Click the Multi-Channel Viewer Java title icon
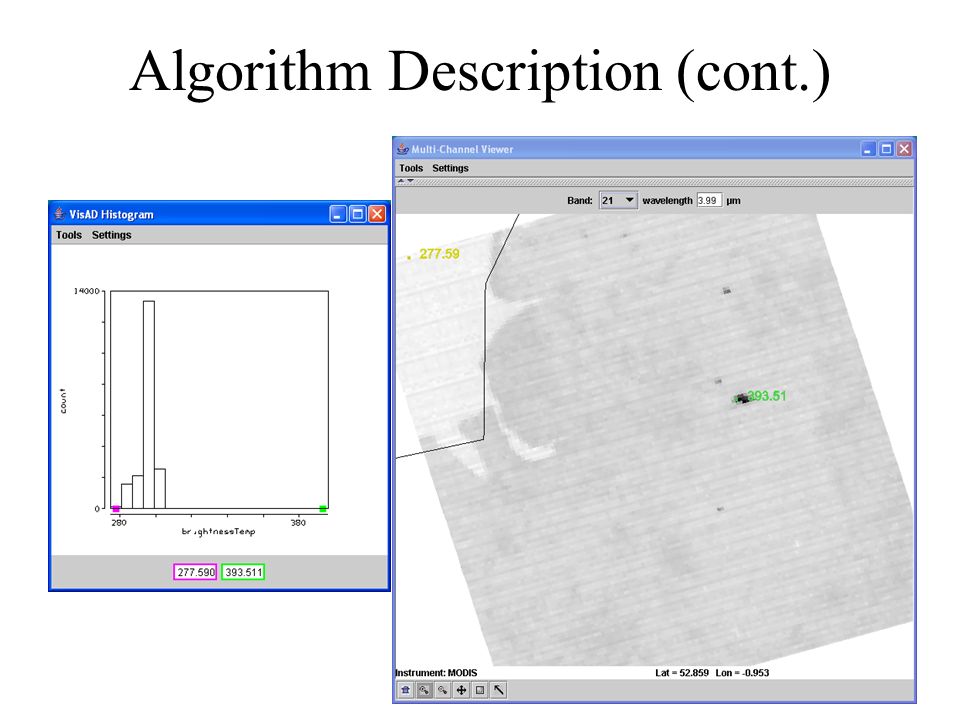Image resolution: width=960 pixels, height=720 pixels. coord(402,149)
